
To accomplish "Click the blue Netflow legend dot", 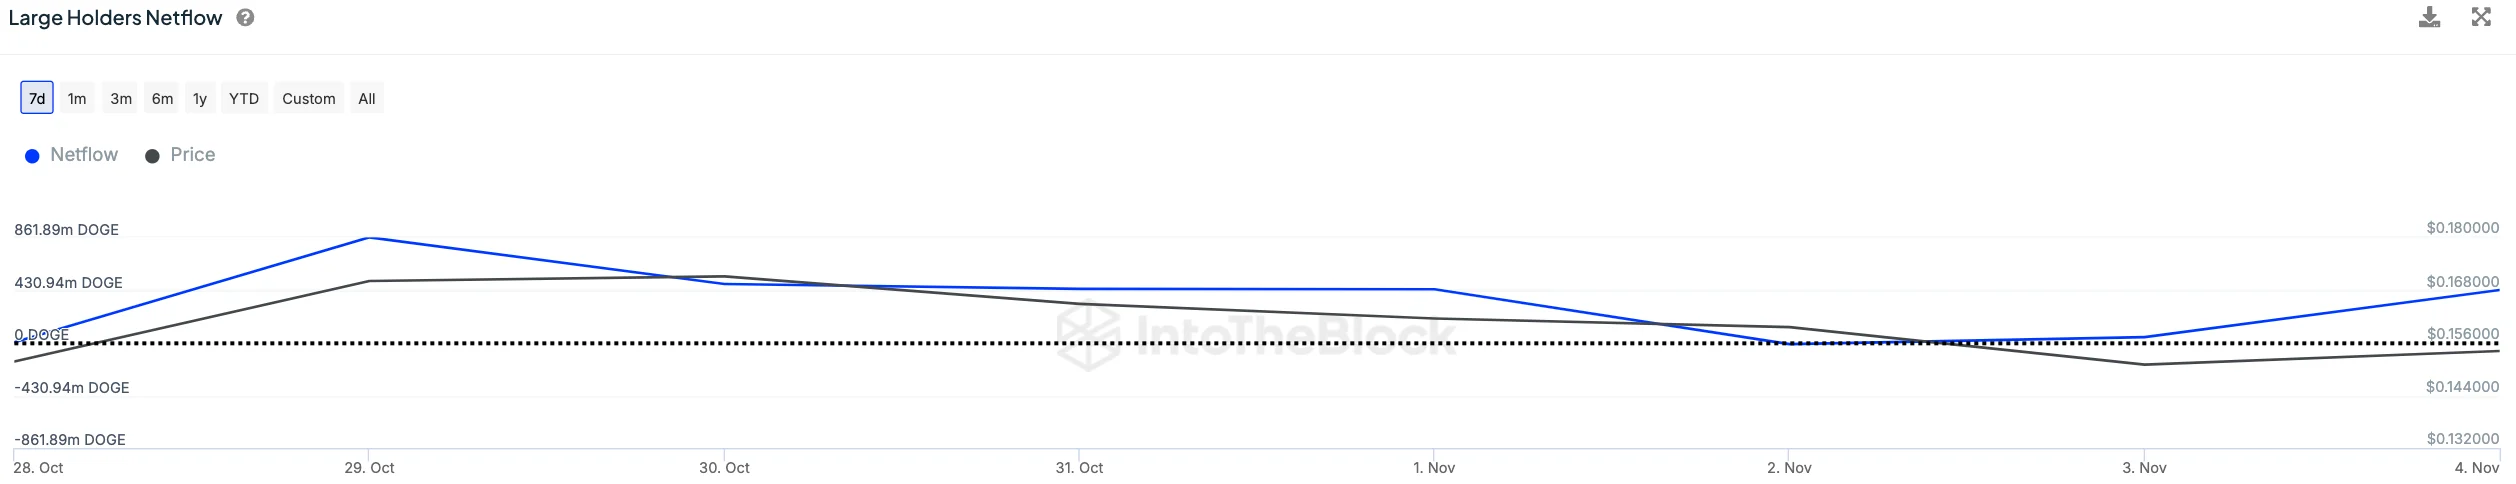I will point(32,156).
